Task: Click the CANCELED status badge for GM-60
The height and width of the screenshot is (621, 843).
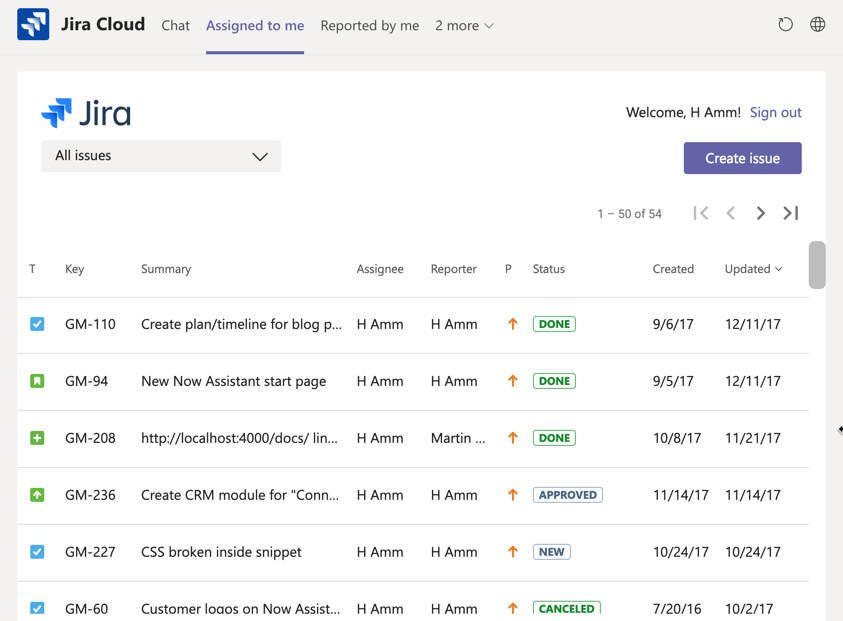Action: 567,608
